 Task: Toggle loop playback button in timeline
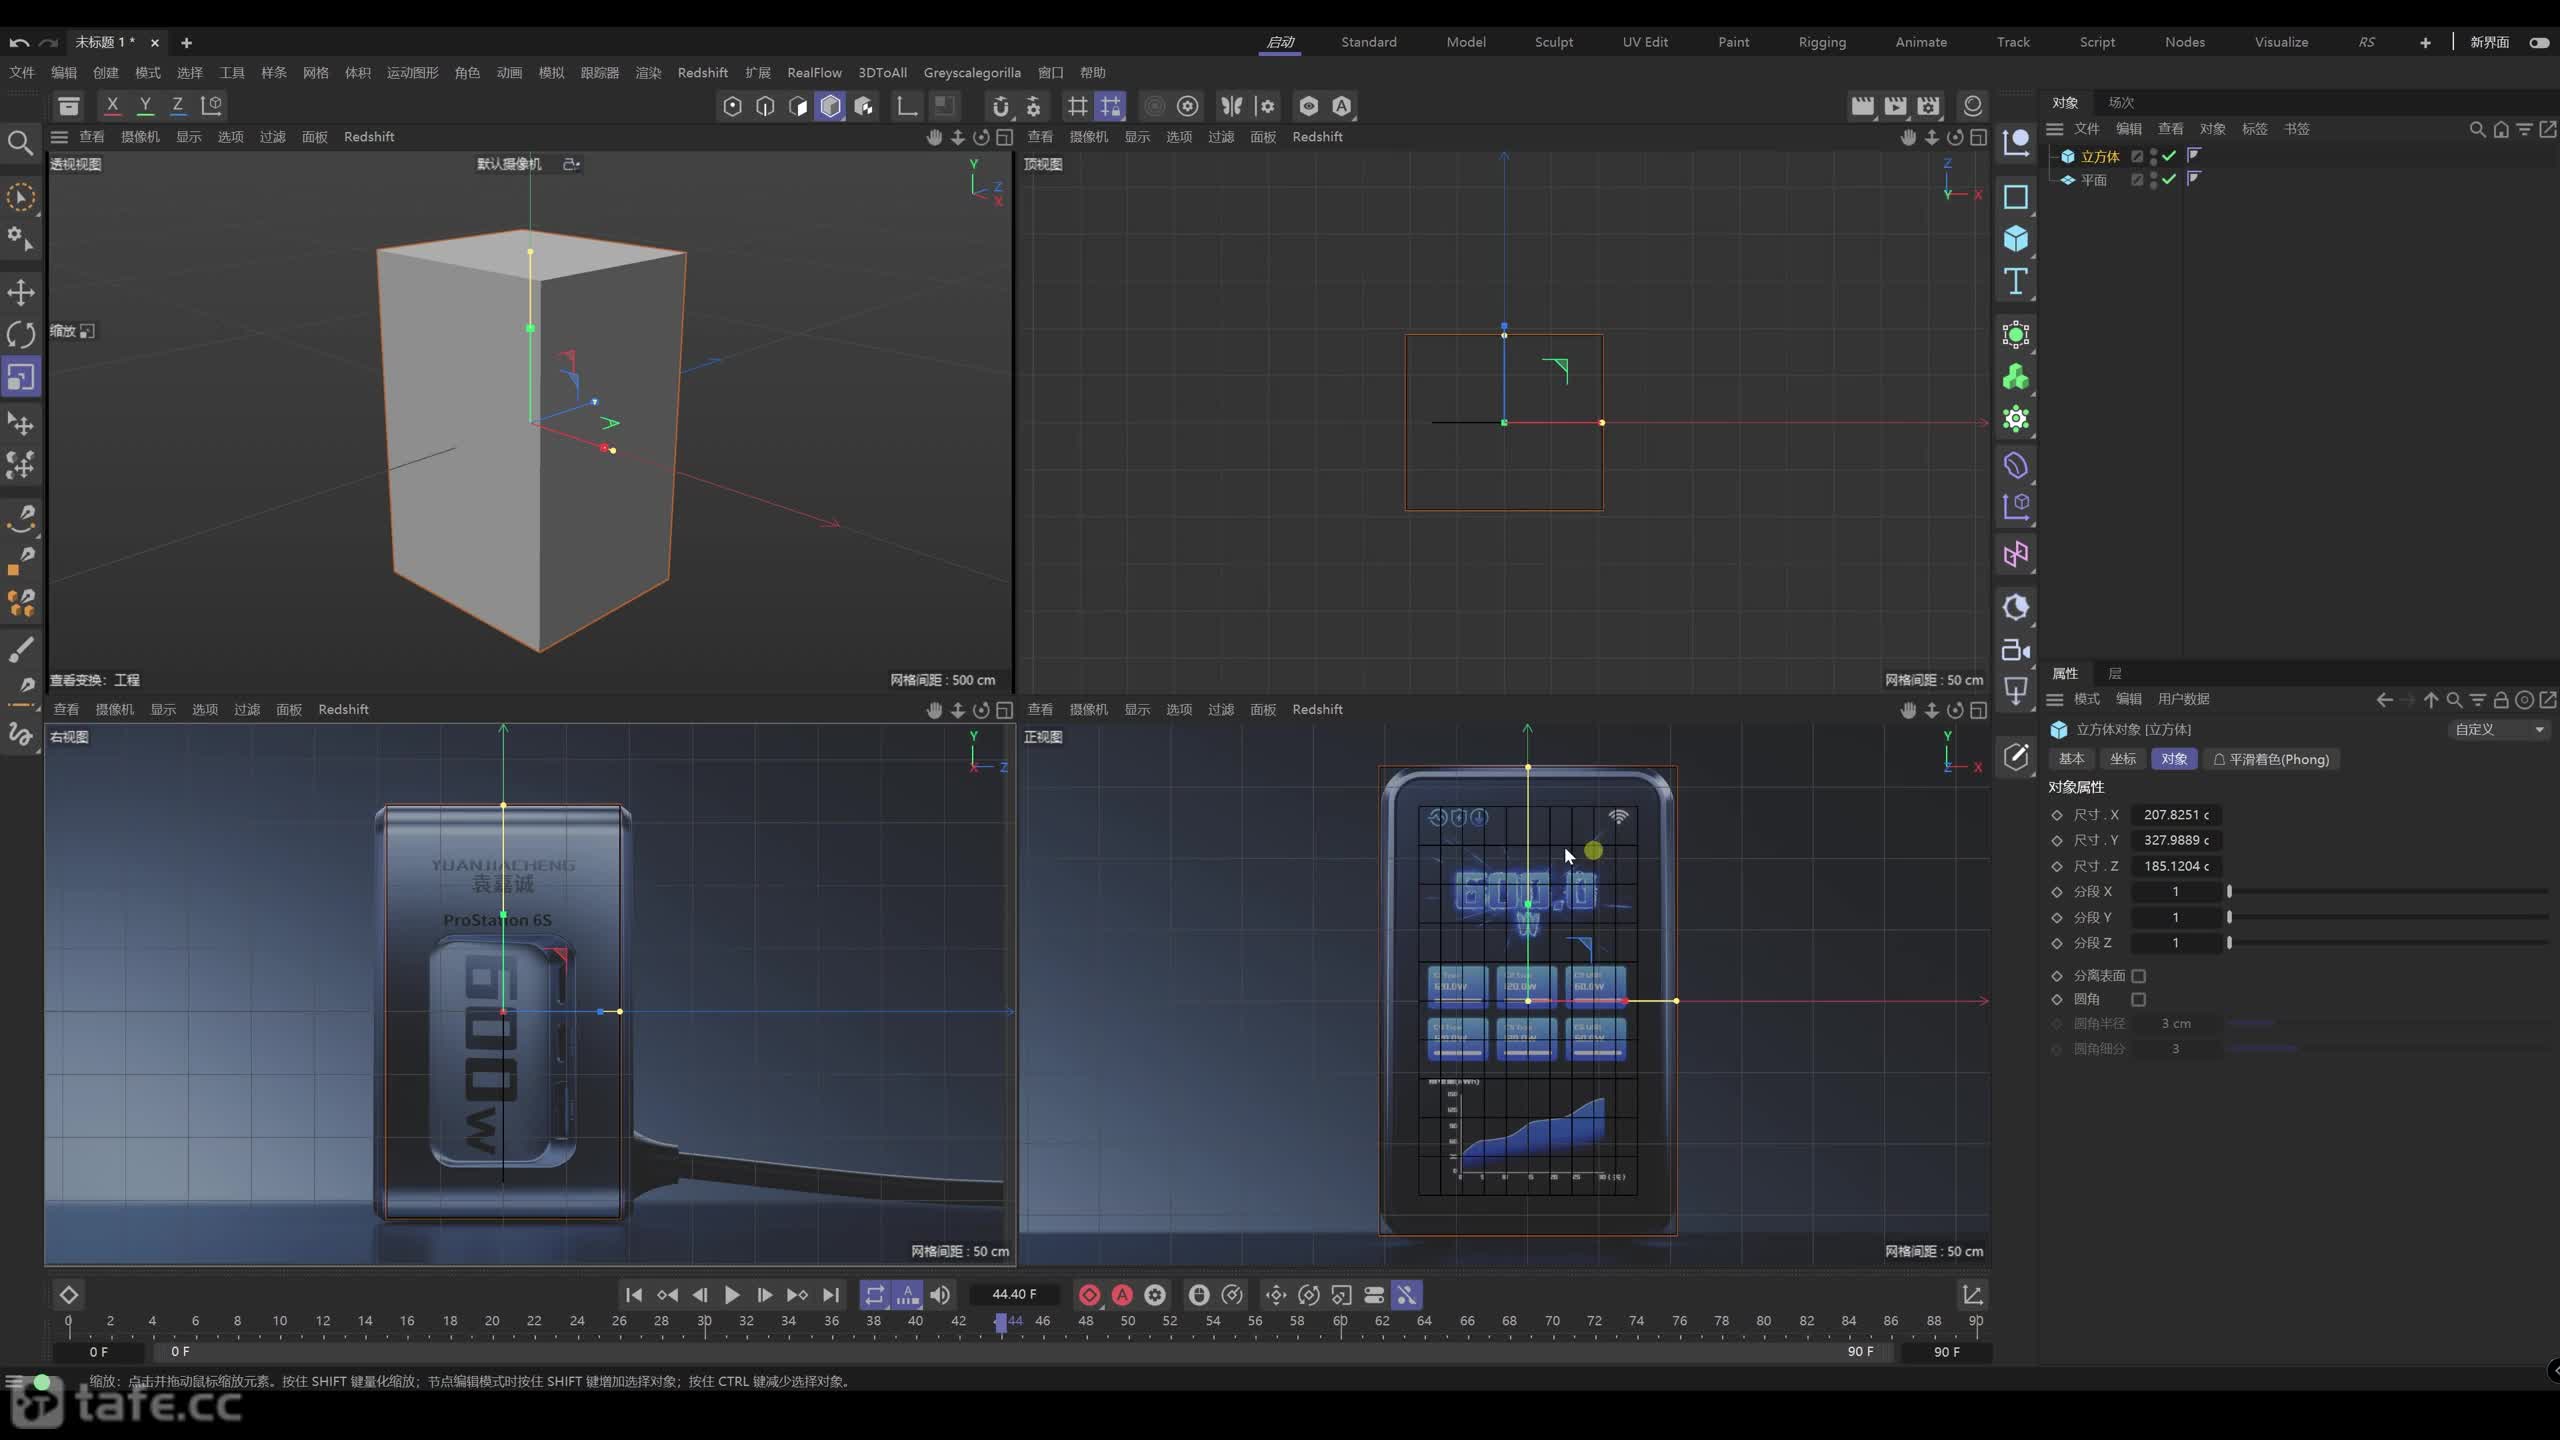[x=874, y=1295]
